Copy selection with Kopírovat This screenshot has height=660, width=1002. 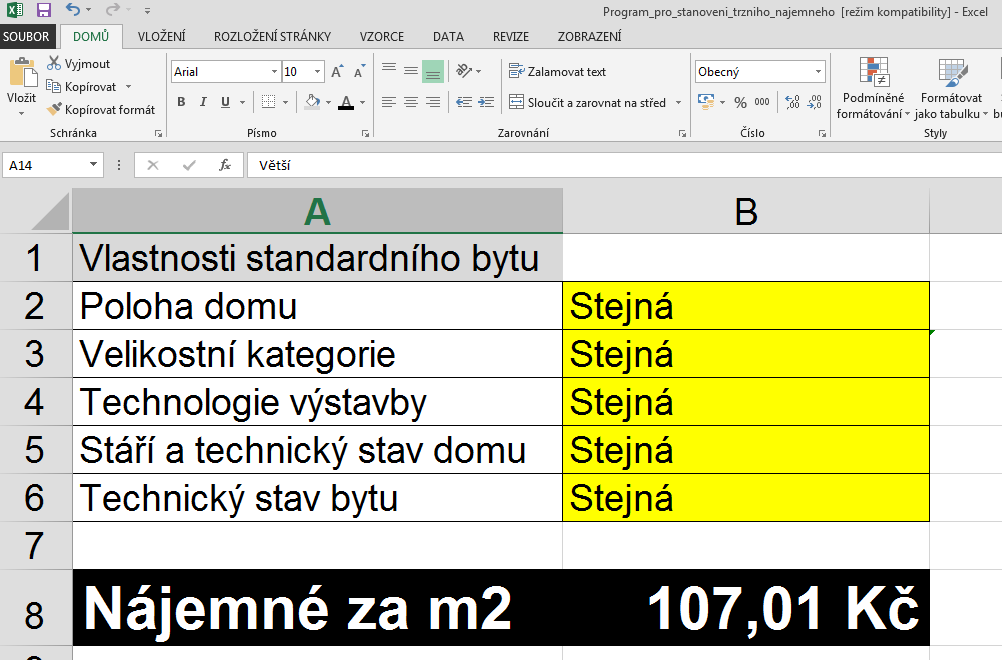pos(82,86)
